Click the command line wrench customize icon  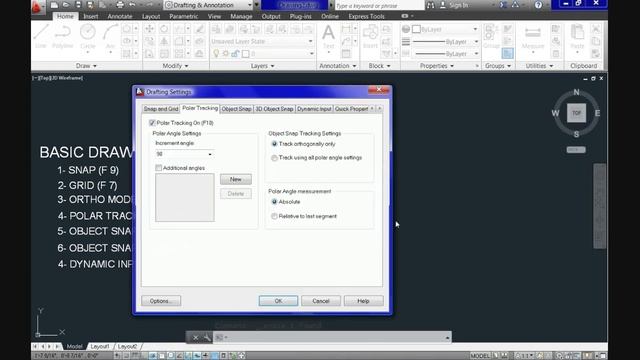[x=207, y=337]
